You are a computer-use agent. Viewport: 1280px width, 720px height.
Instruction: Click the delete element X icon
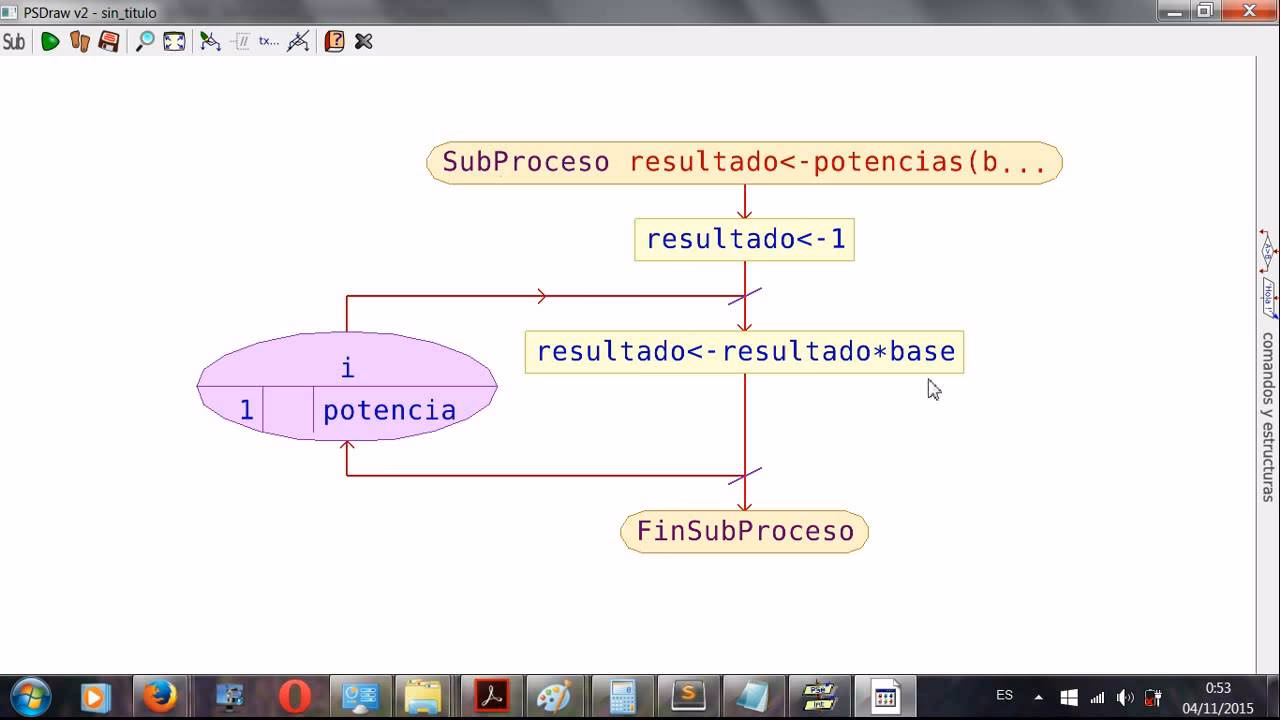pyautogui.click(x=362, y=42)
